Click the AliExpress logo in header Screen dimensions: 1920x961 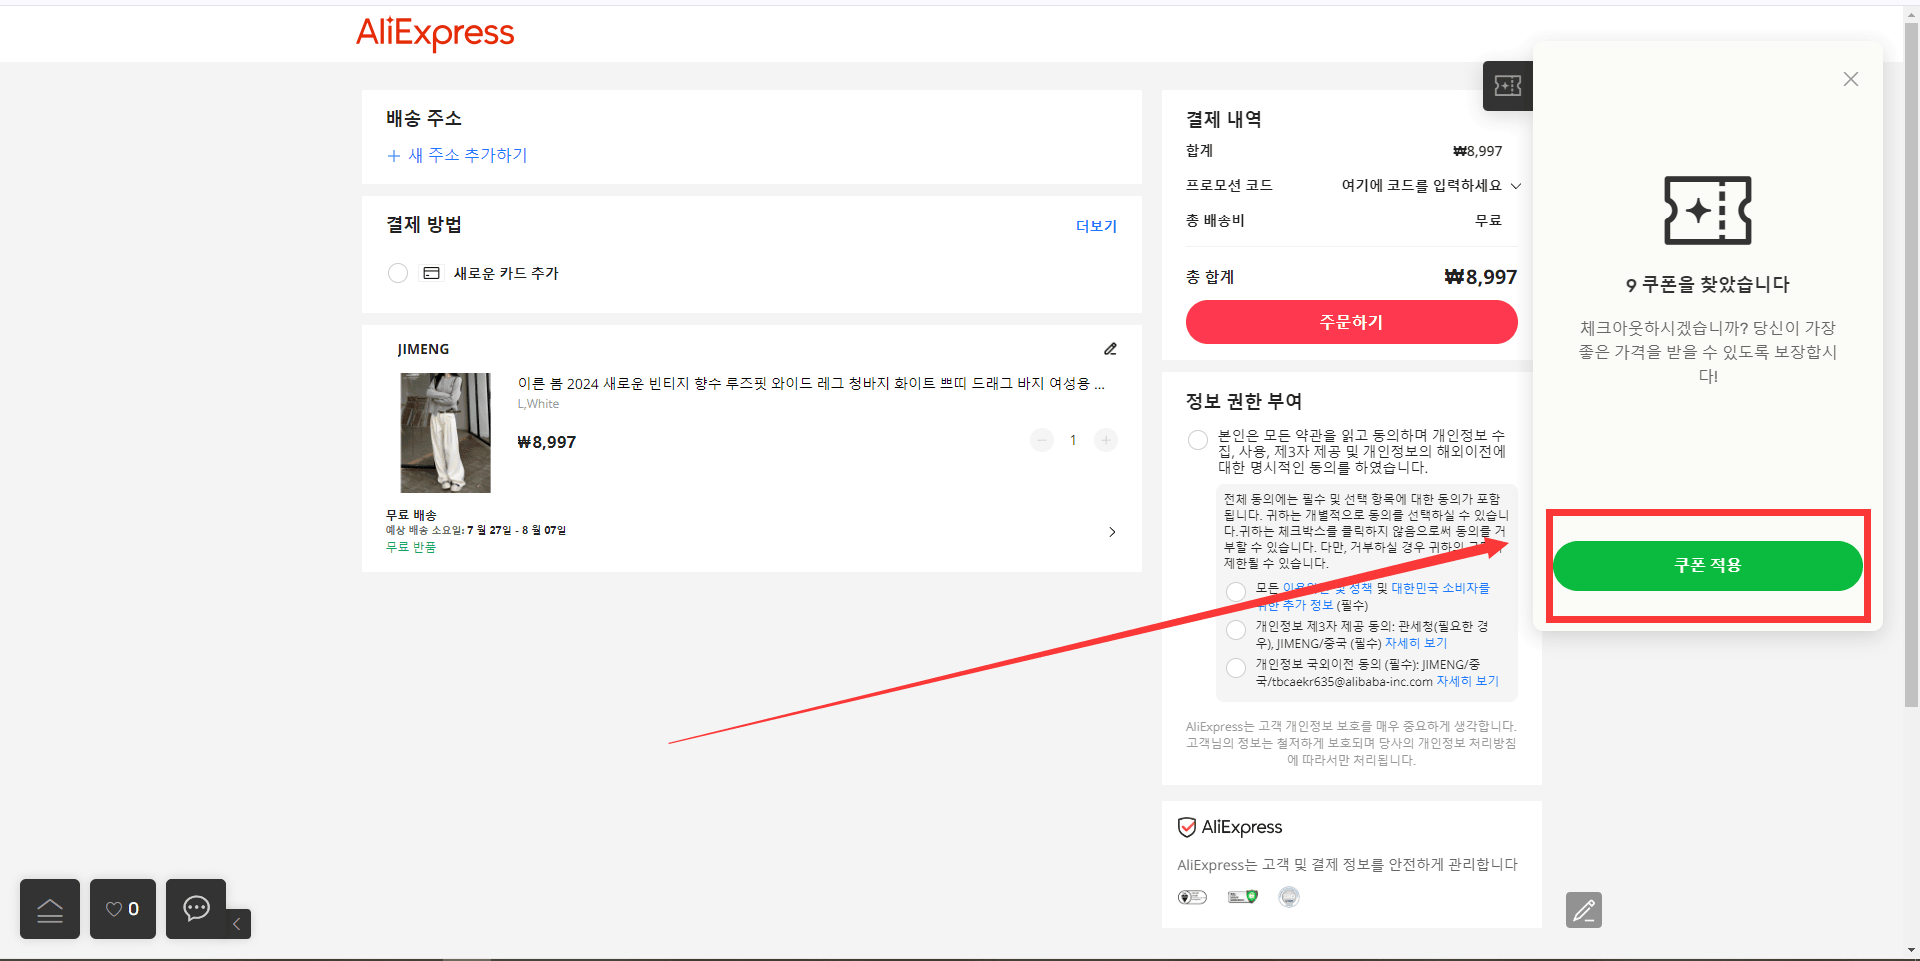435,33
